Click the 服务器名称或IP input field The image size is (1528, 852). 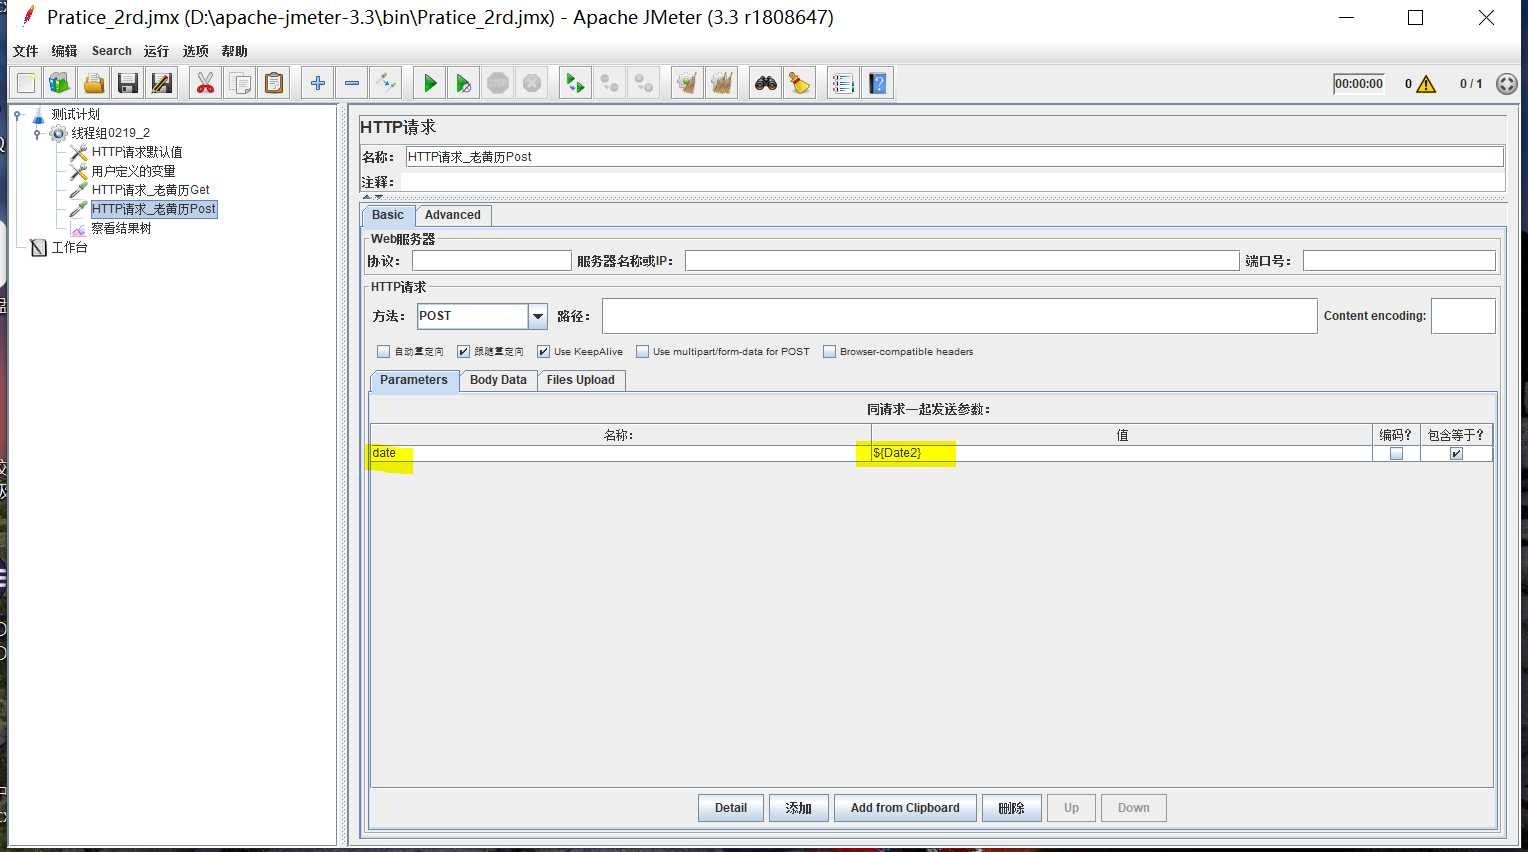962,261
